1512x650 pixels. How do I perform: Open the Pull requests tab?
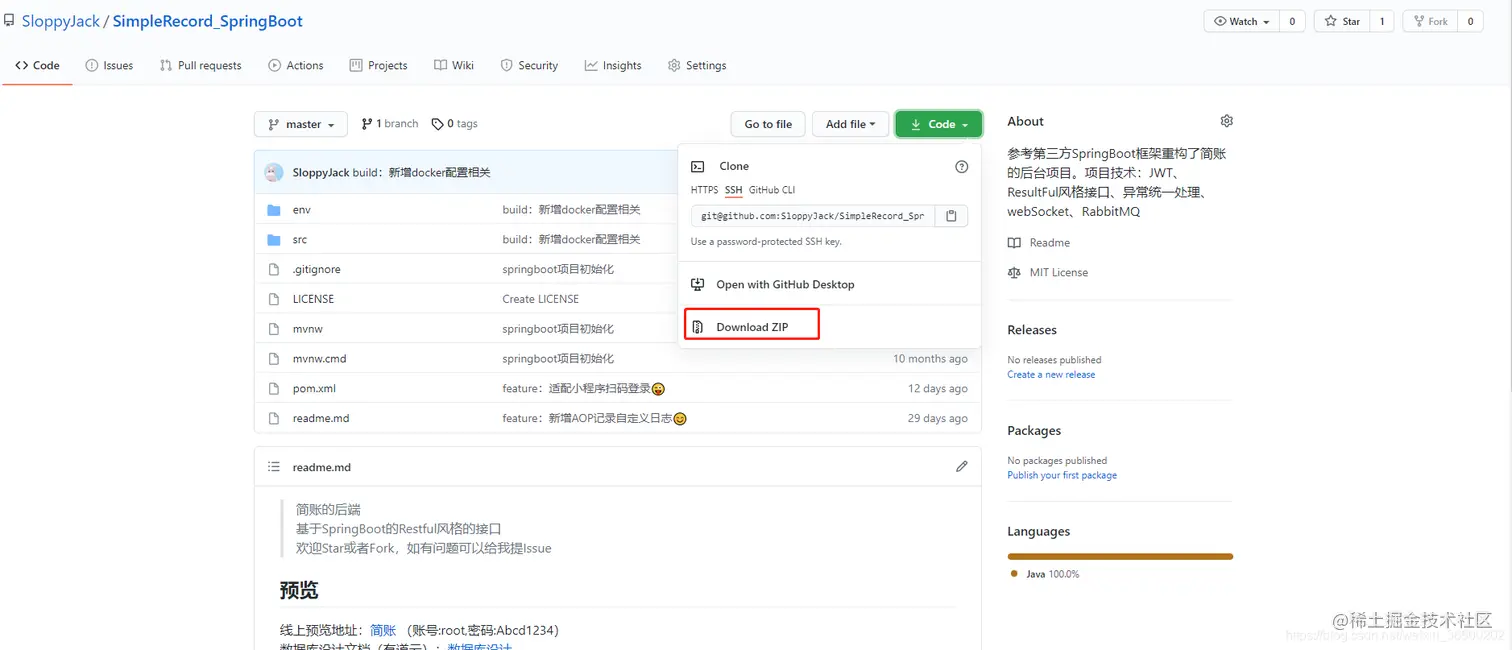point(200,66)
